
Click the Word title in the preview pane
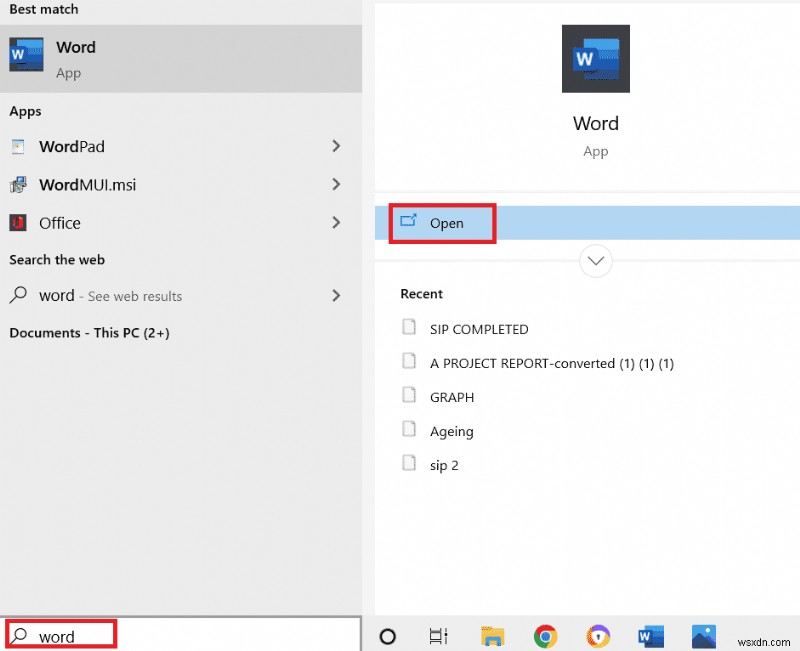point(595,123)
